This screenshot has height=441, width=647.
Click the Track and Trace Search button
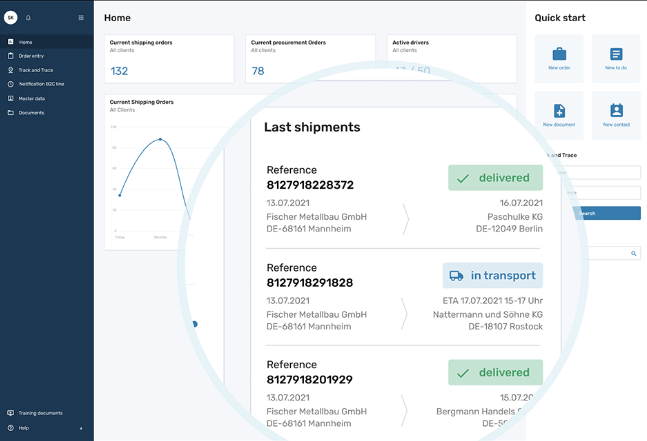(x=605, y=213)
